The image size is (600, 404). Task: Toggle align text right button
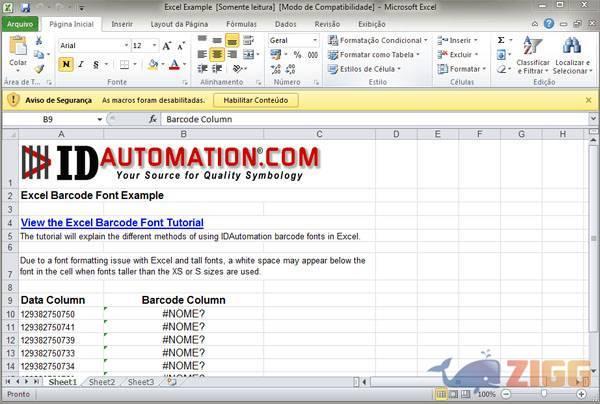(x=232, y=55)
